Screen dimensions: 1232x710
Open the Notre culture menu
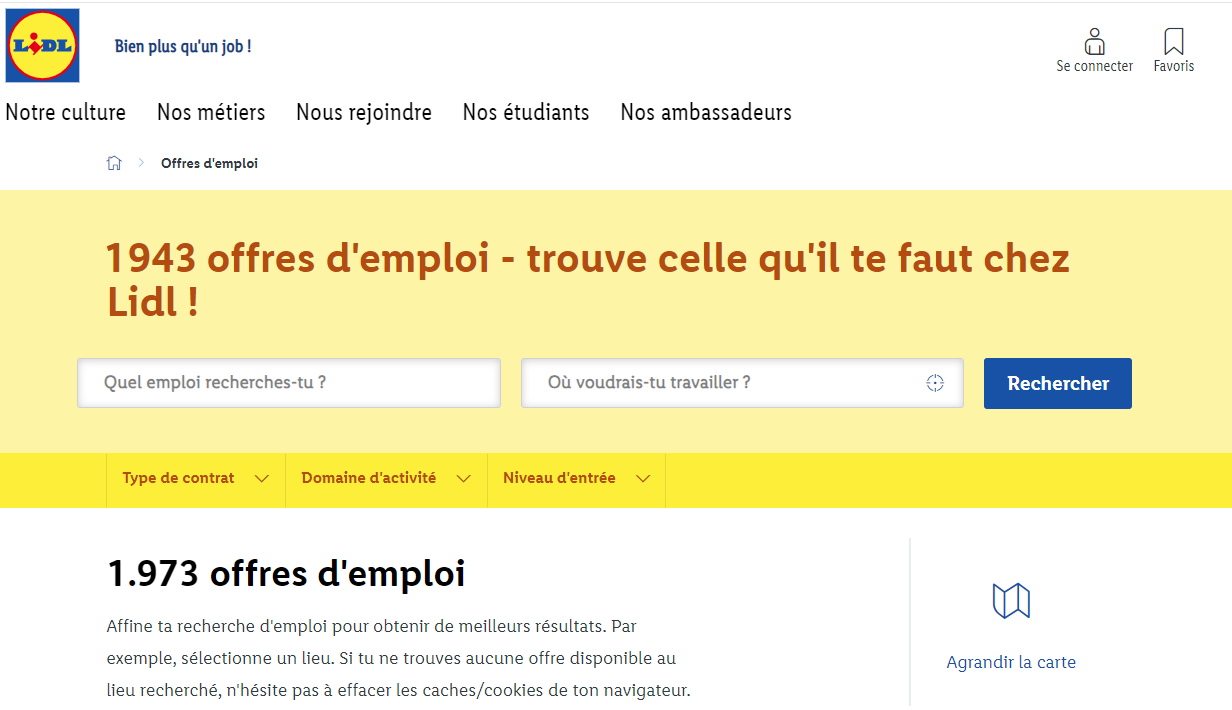tap(66, 112)
